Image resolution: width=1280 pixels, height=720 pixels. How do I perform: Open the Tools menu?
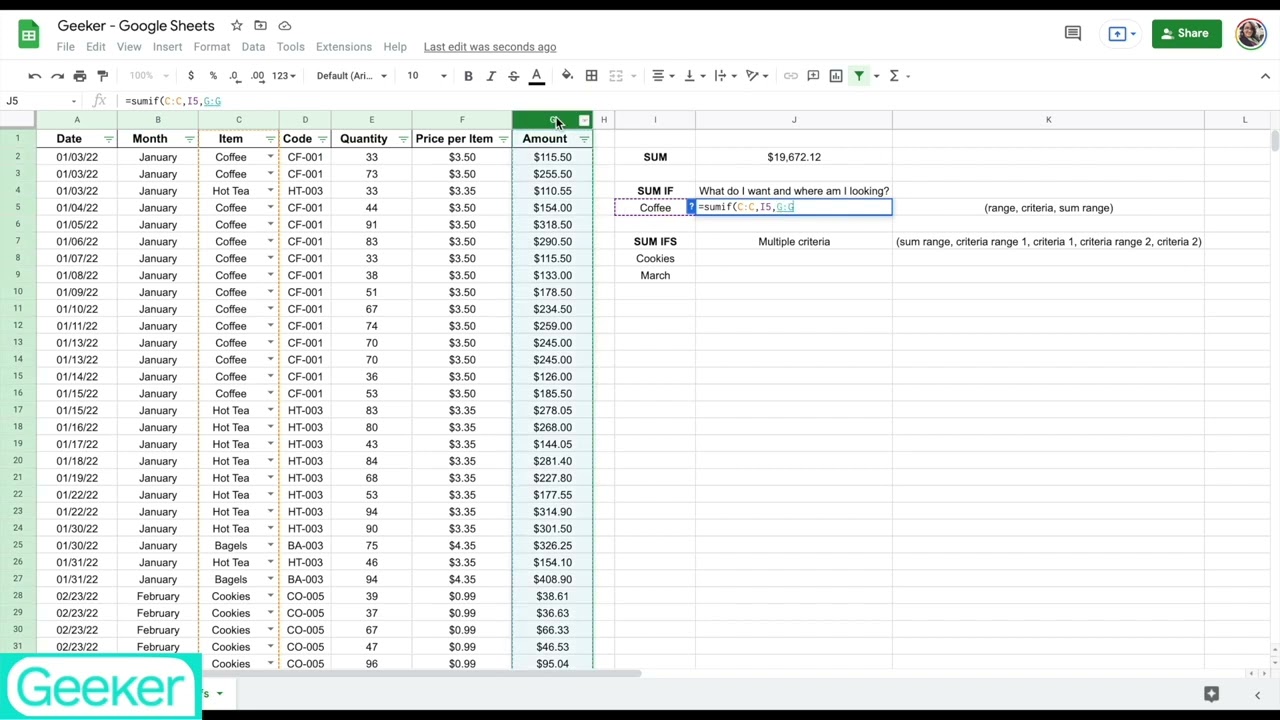tap(291, 47)
